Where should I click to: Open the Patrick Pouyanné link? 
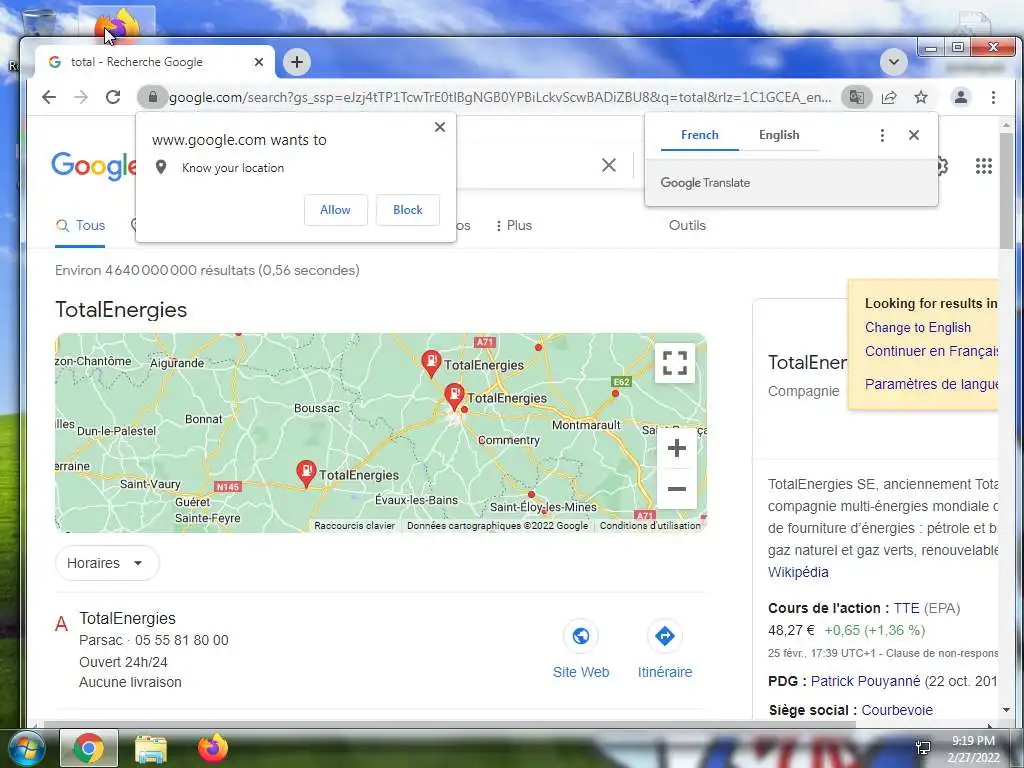[865, 681]
